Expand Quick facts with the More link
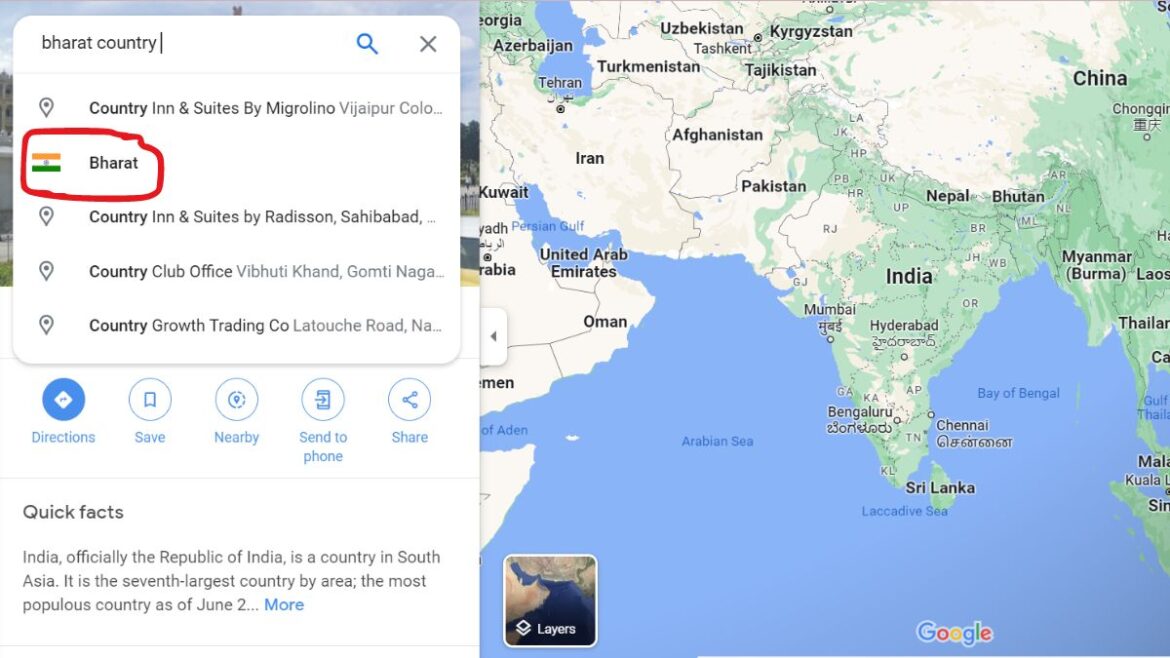This screenshot has width=1170, height=658. 284,604
